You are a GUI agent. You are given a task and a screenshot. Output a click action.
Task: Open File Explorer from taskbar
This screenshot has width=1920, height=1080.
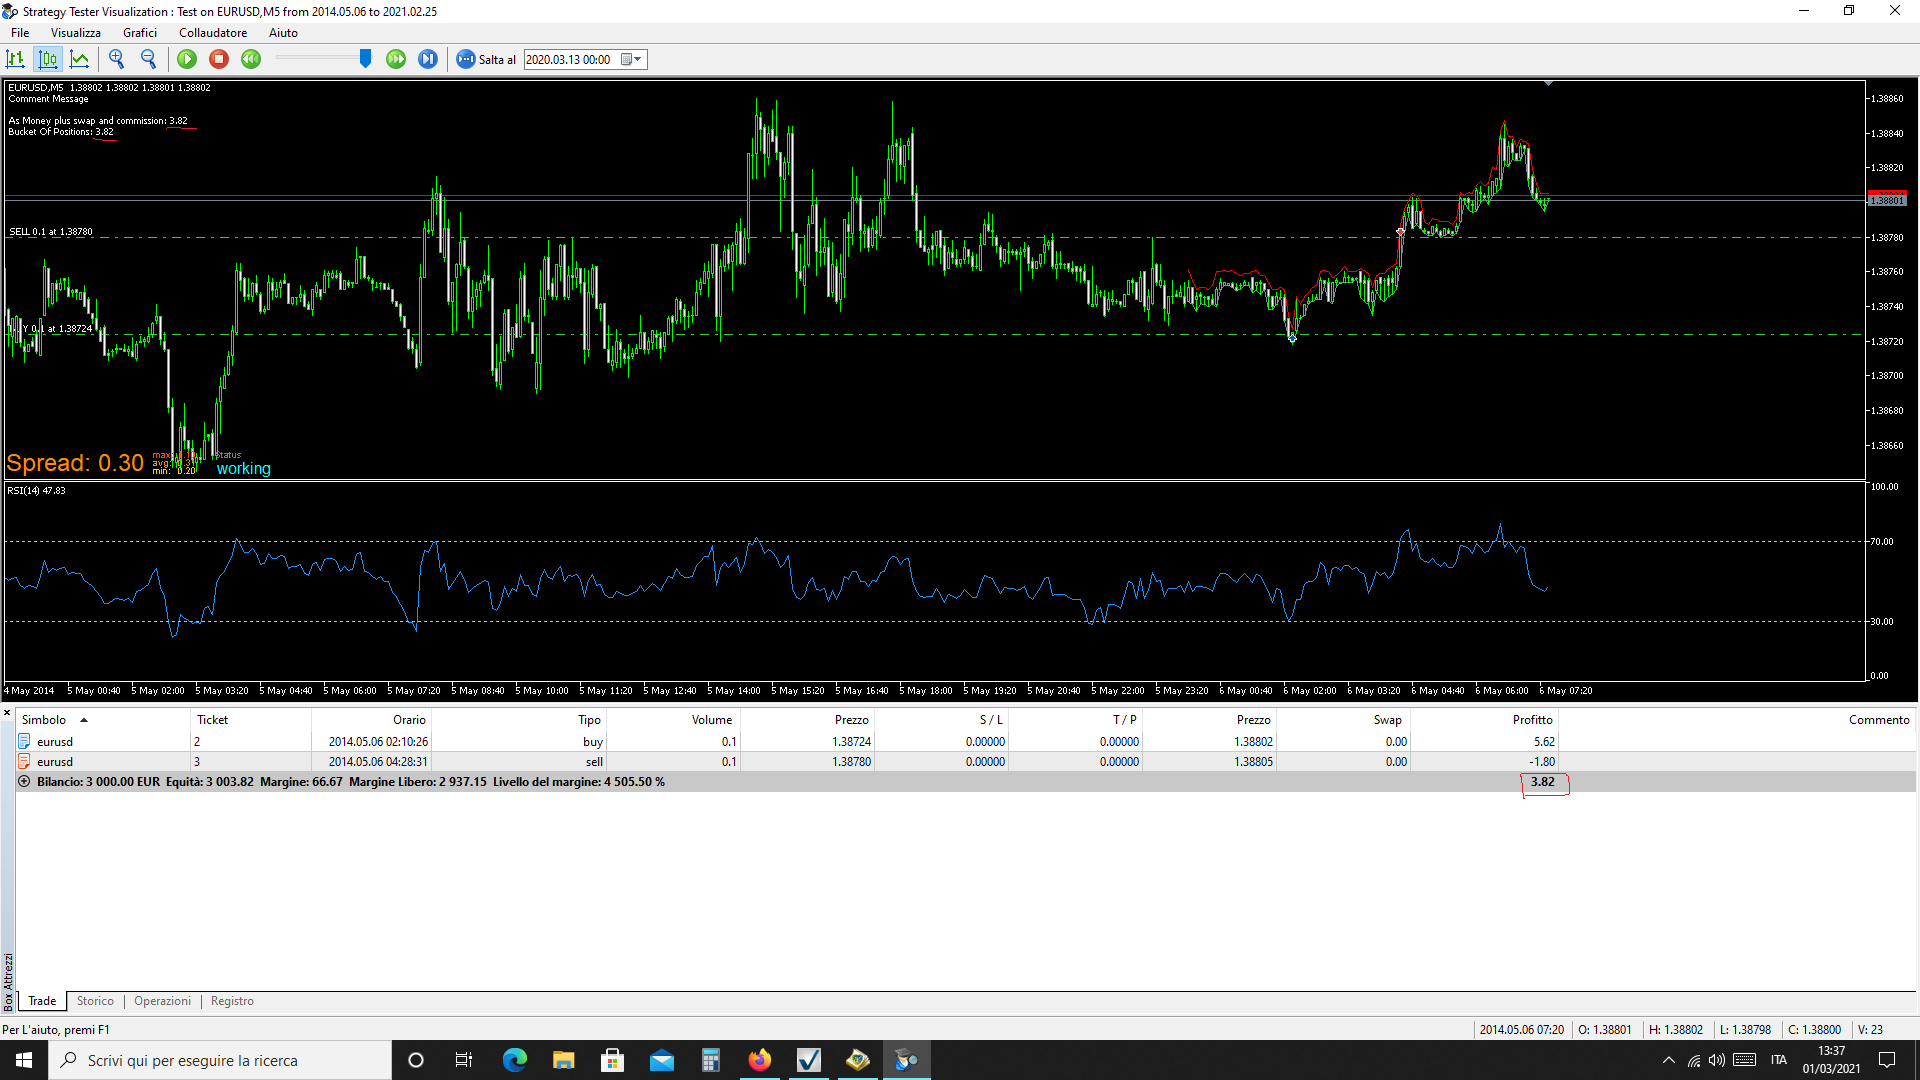click(x=564, y=1060)
